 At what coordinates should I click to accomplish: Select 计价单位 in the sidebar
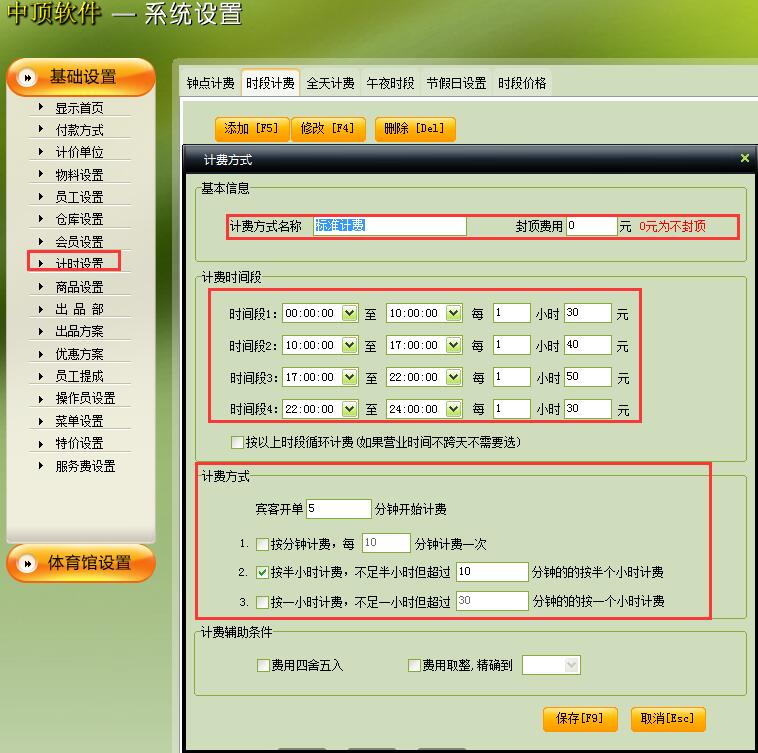[79, 152]
